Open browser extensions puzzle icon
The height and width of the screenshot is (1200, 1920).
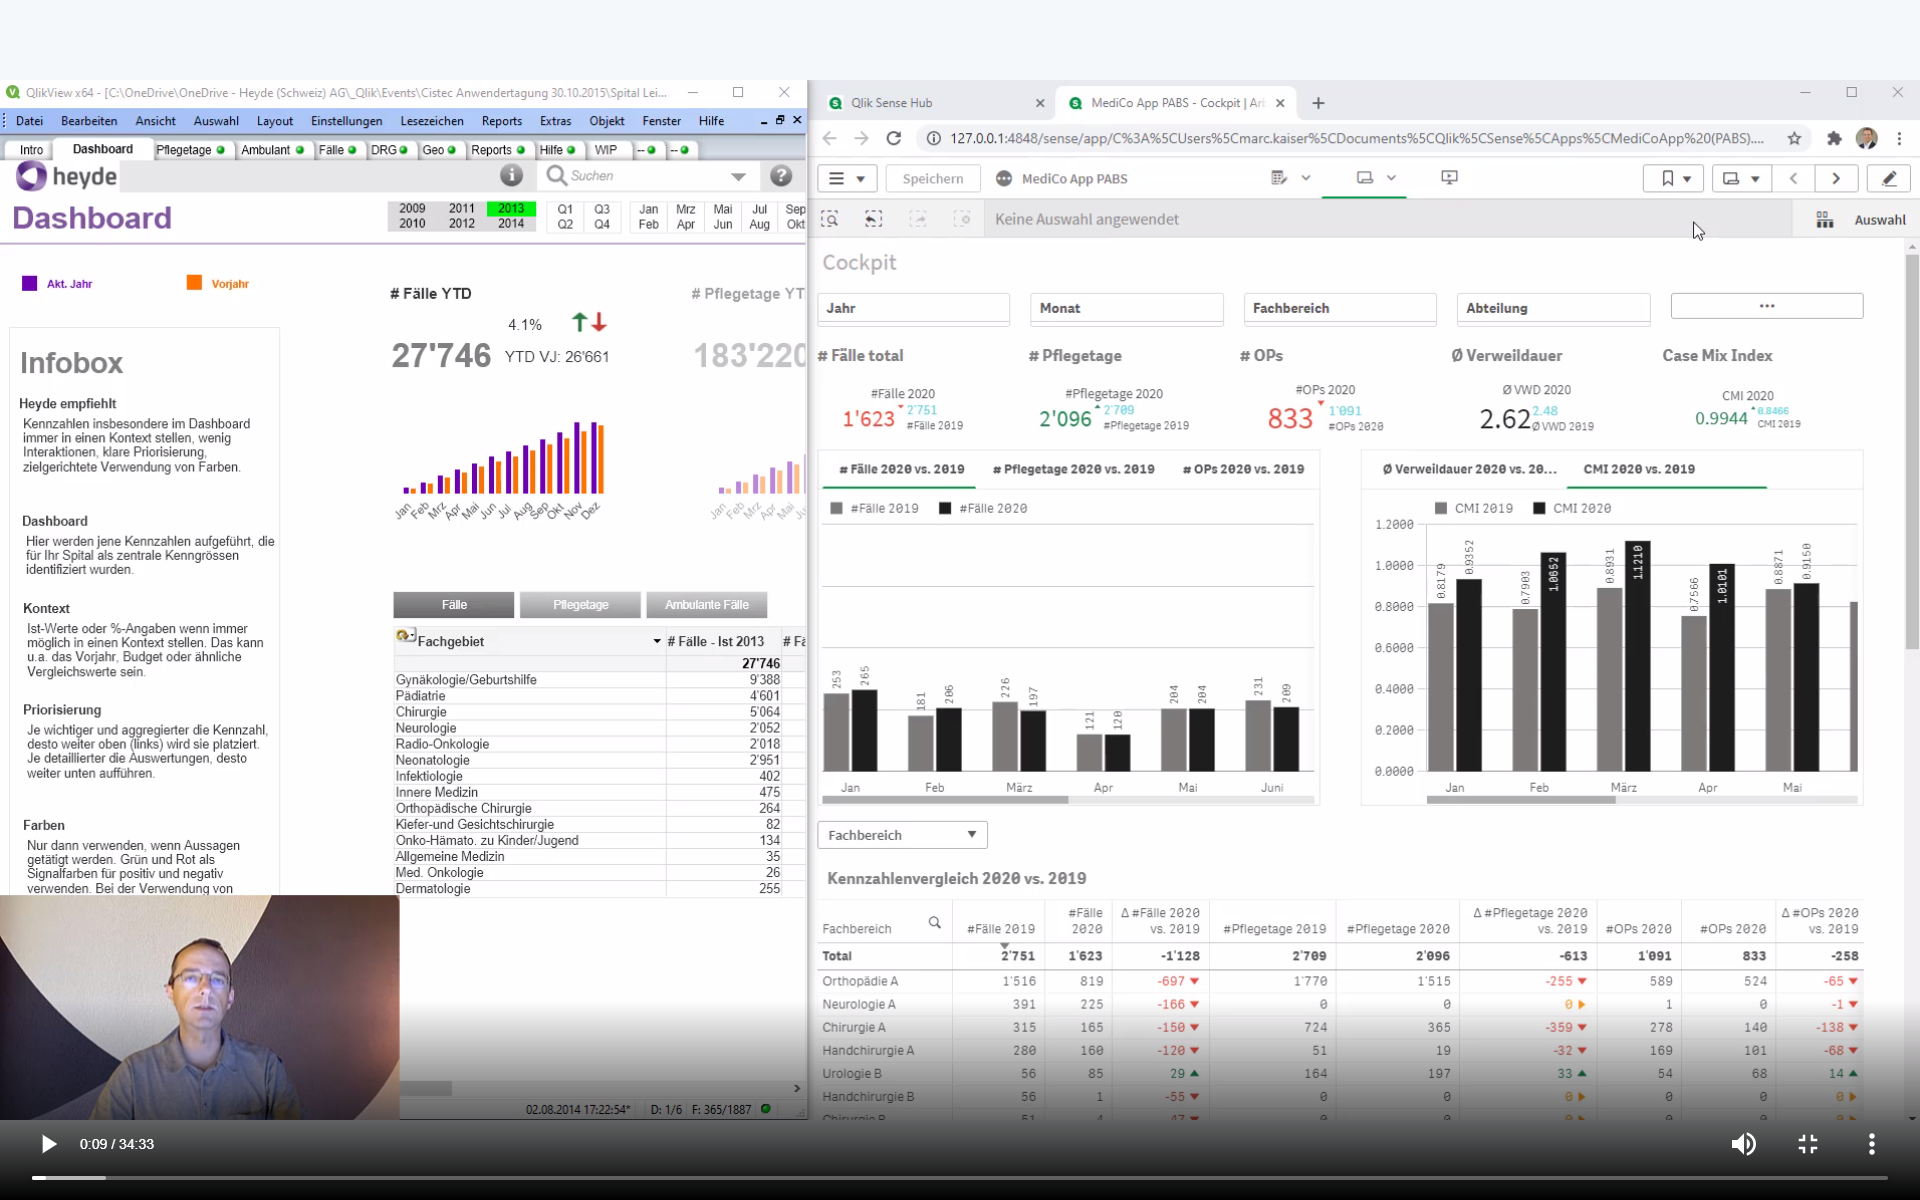(x=1834, y=139)
